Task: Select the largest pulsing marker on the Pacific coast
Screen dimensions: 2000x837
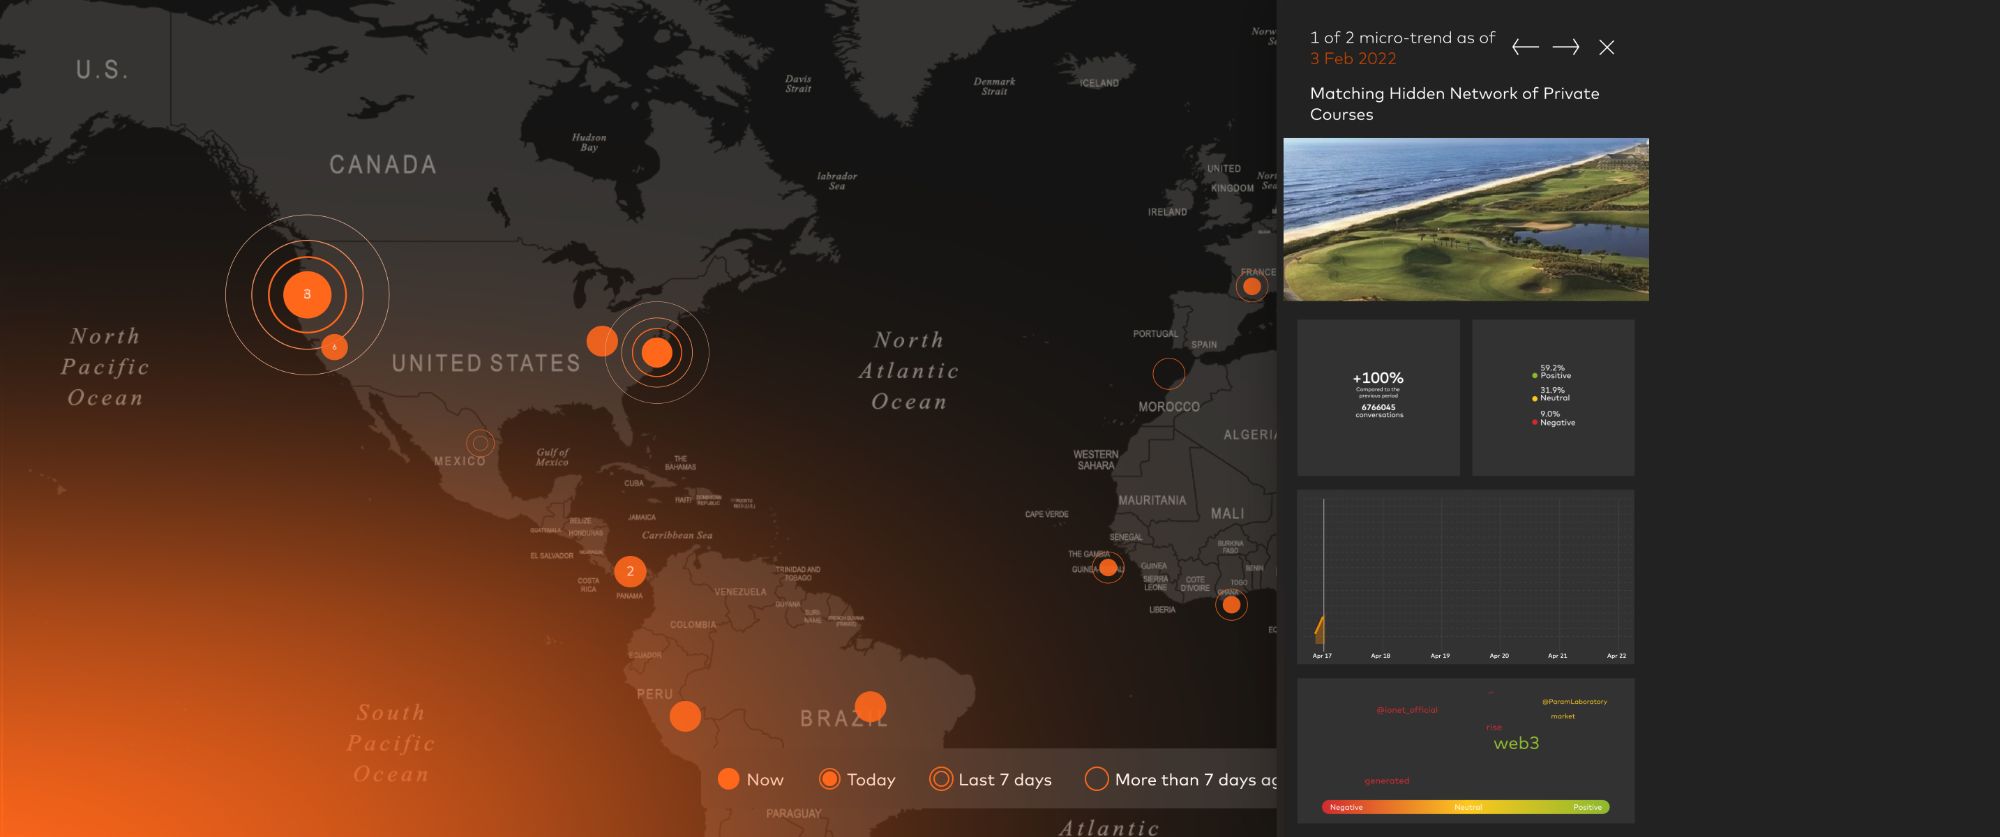Action: click(307, 294)
